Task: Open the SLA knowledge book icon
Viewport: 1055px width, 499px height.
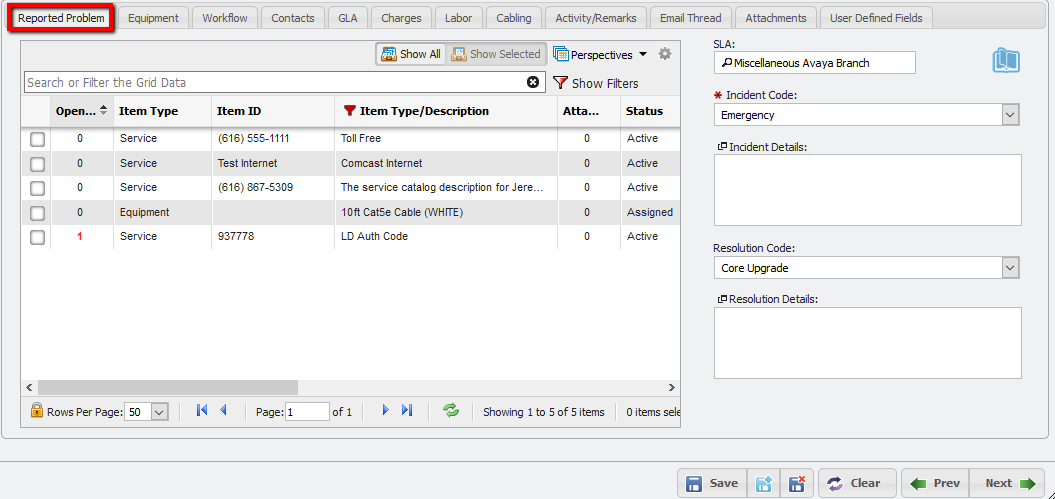Action: pyautogui.click(x=1006, y=61)
